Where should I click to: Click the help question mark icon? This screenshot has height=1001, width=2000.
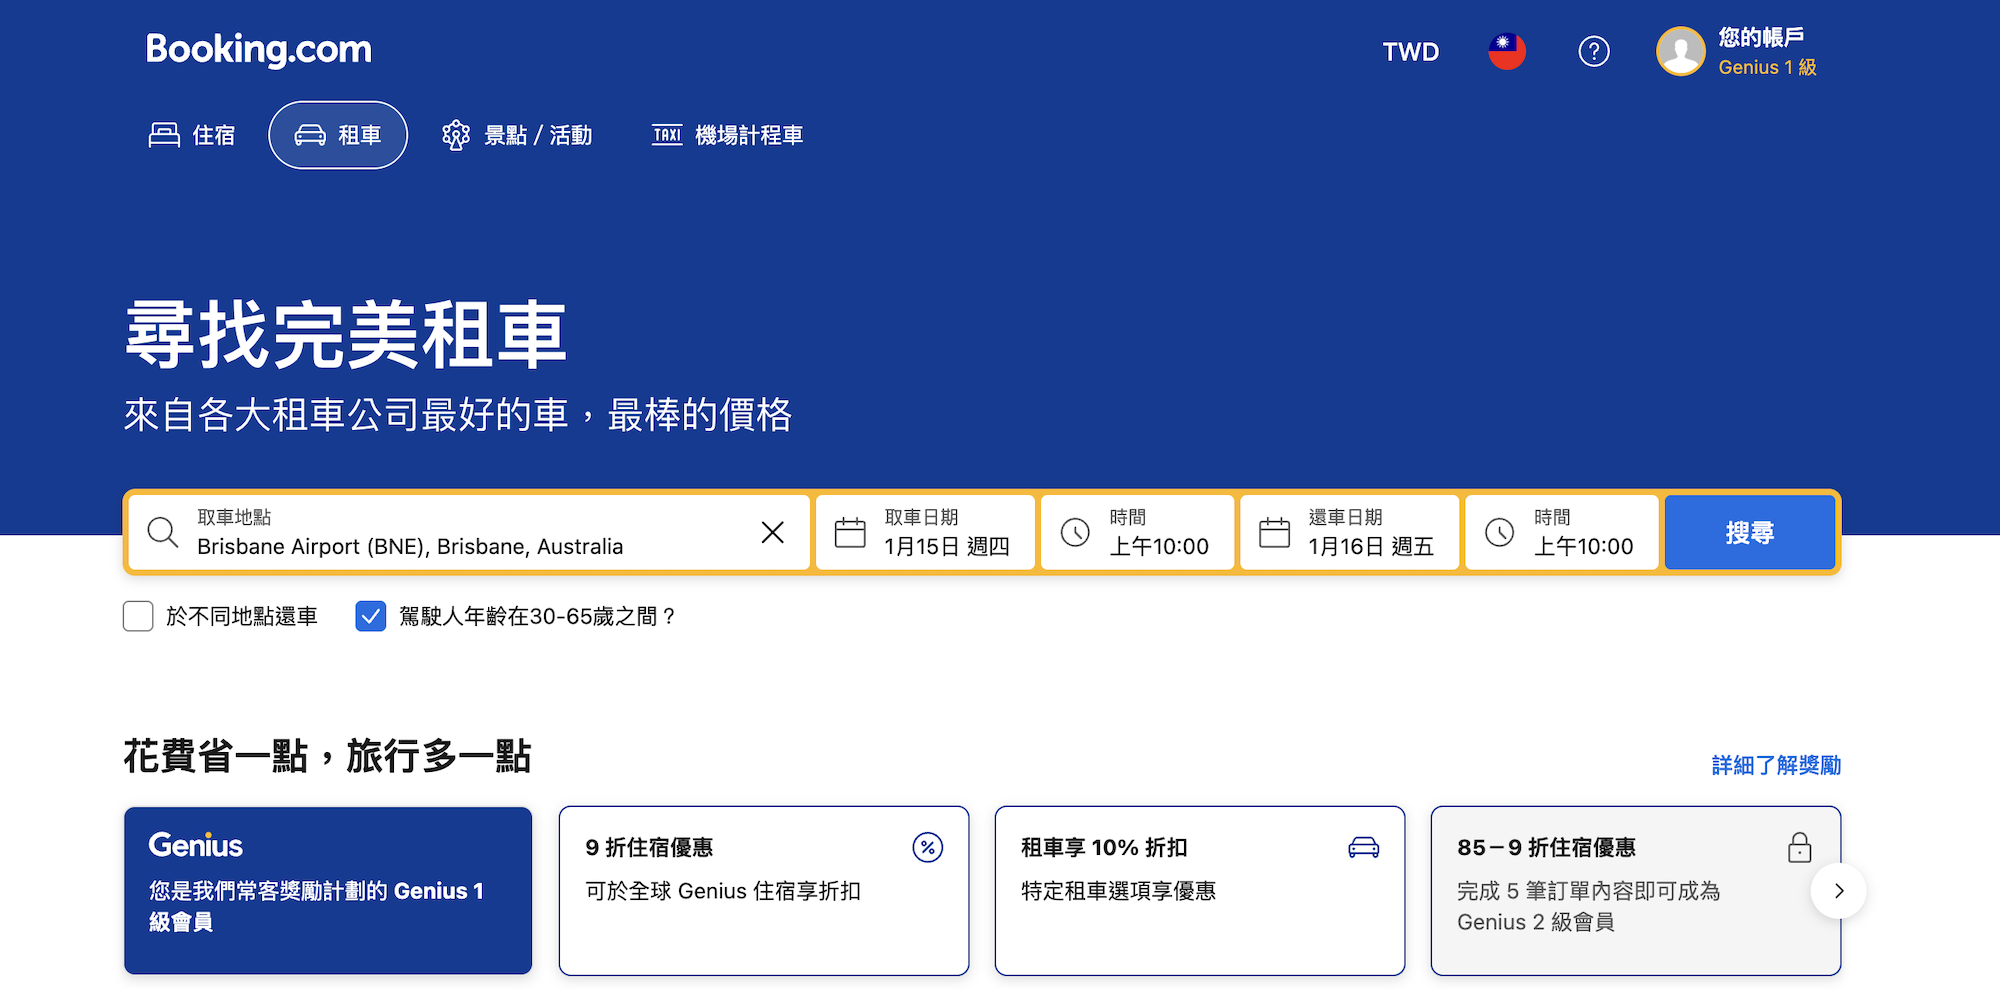click(x=1594, y=51)
